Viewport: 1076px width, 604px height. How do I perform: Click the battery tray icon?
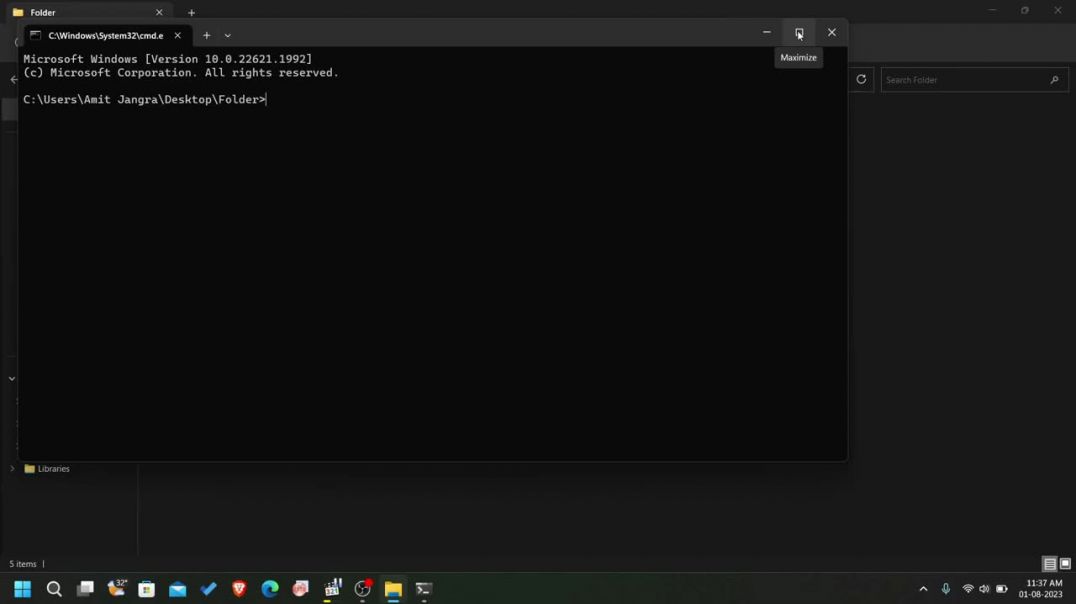(x=1001, y=589)
